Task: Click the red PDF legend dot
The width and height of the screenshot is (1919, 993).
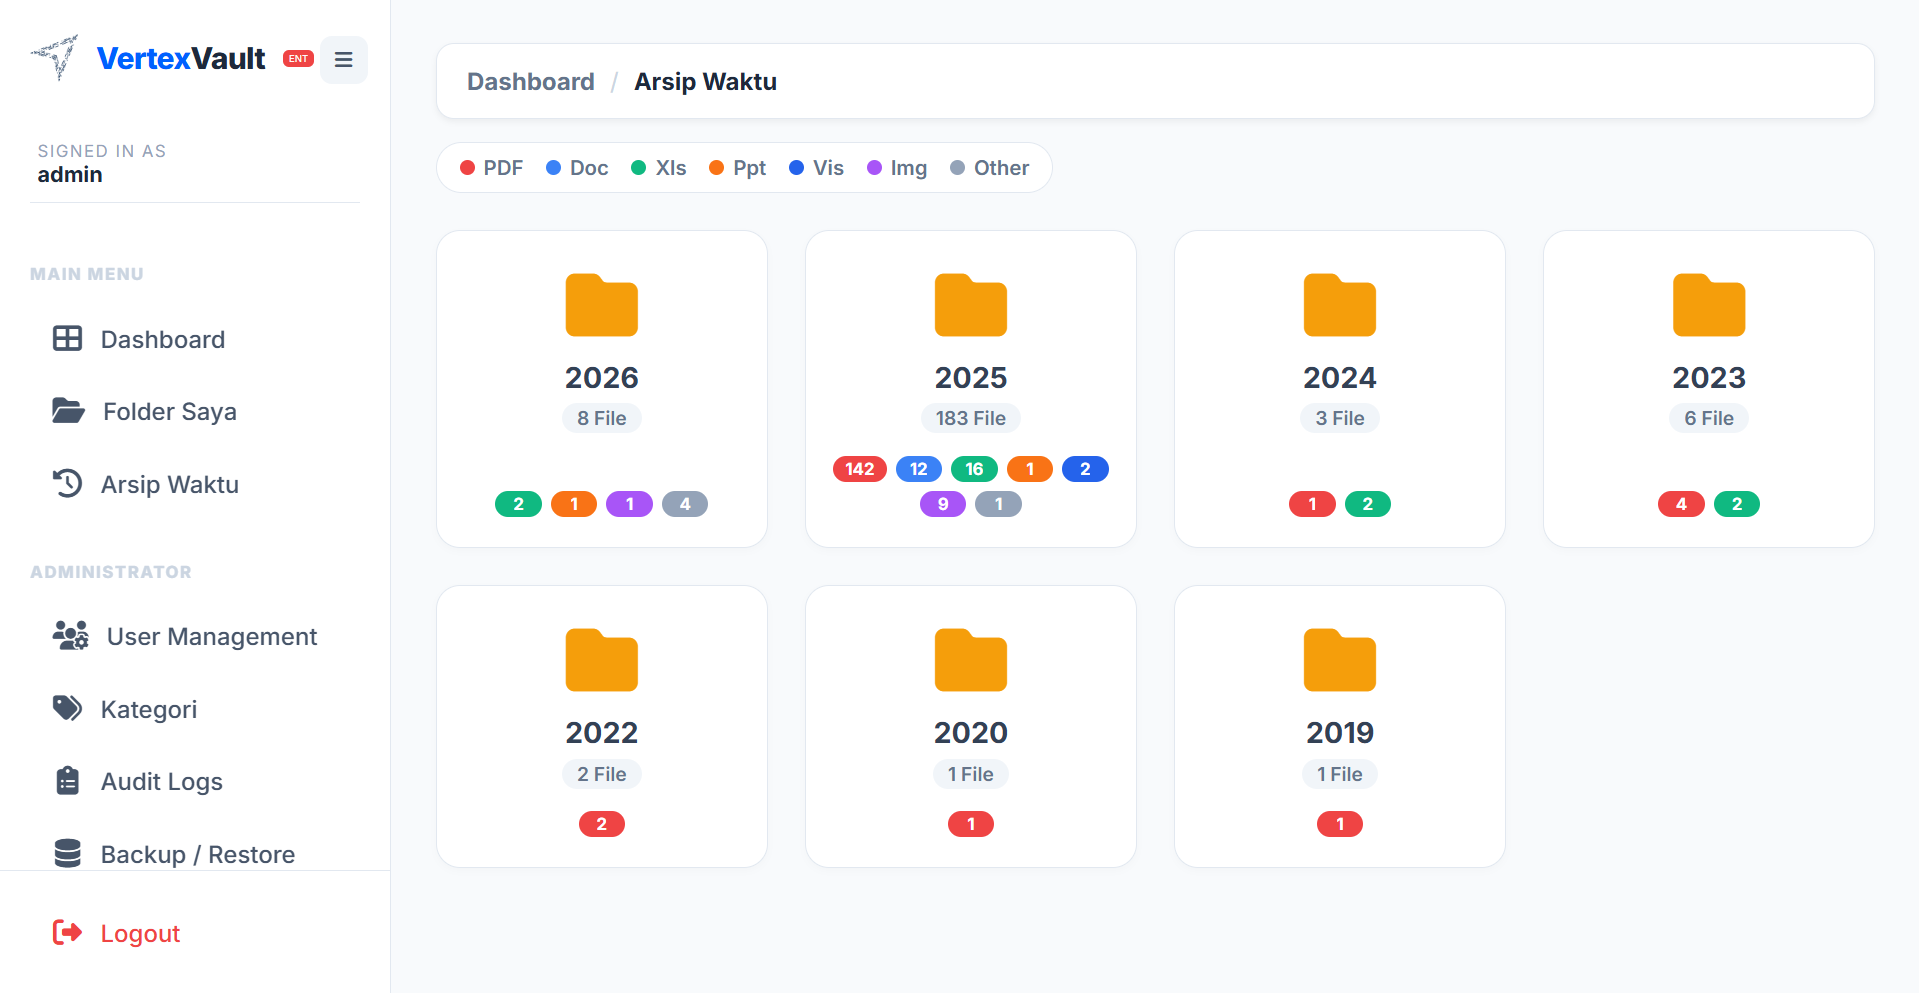Action: [467, 168]
